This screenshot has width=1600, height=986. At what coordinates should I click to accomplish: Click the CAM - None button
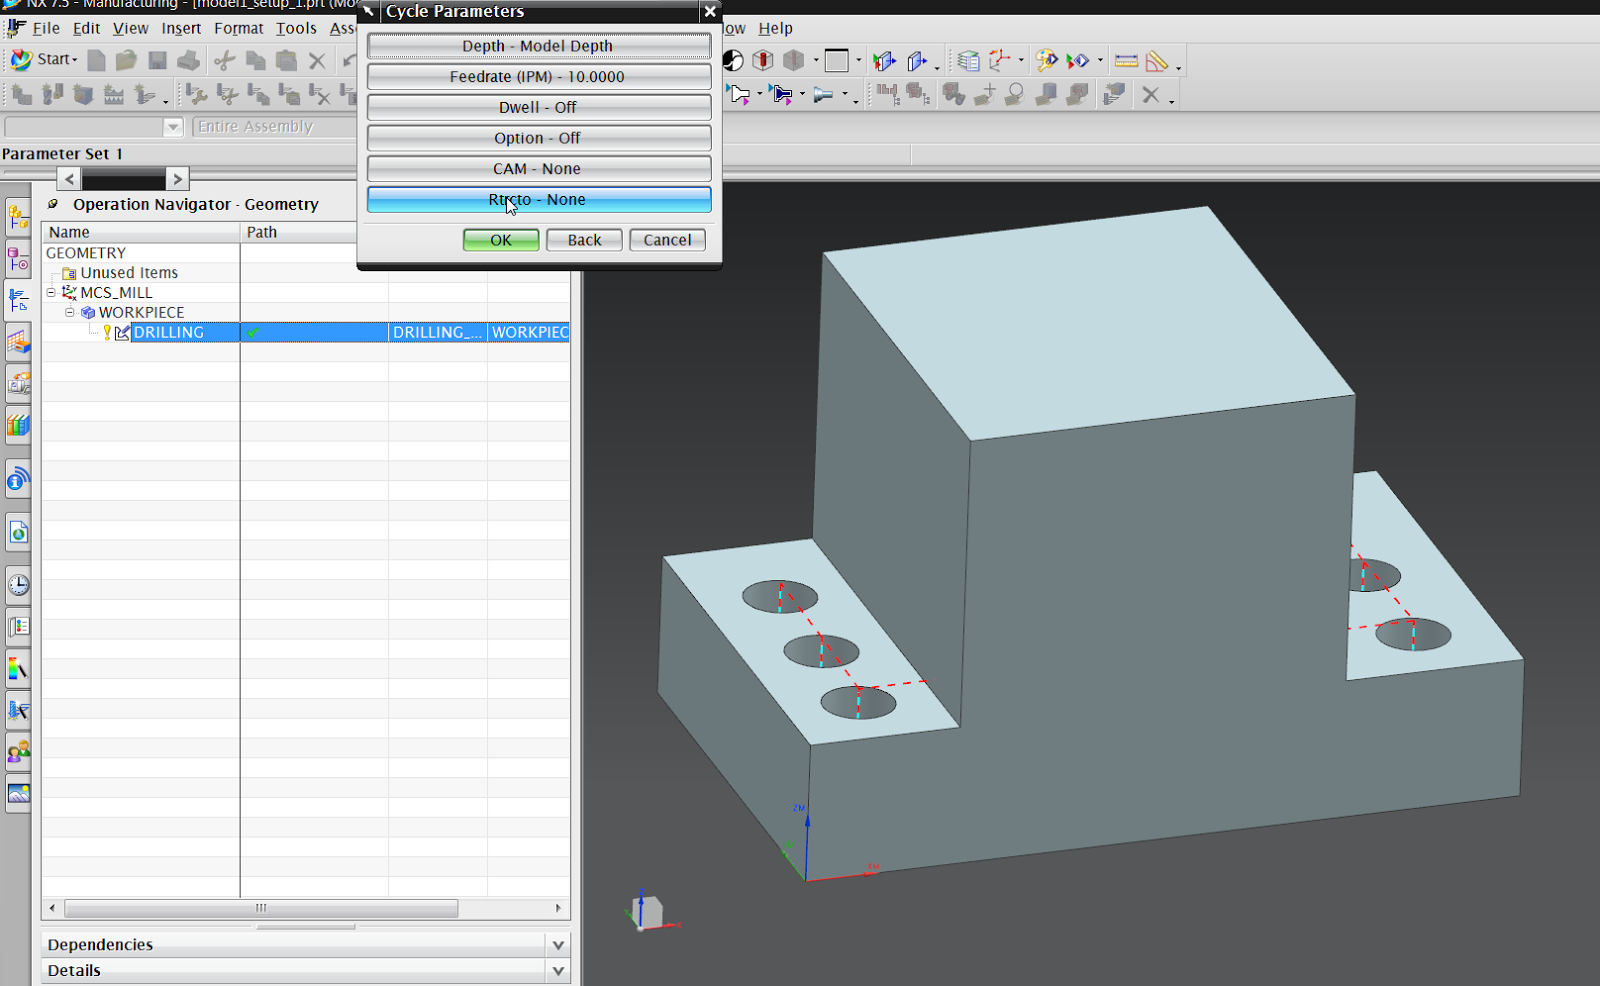pos(539,169)
